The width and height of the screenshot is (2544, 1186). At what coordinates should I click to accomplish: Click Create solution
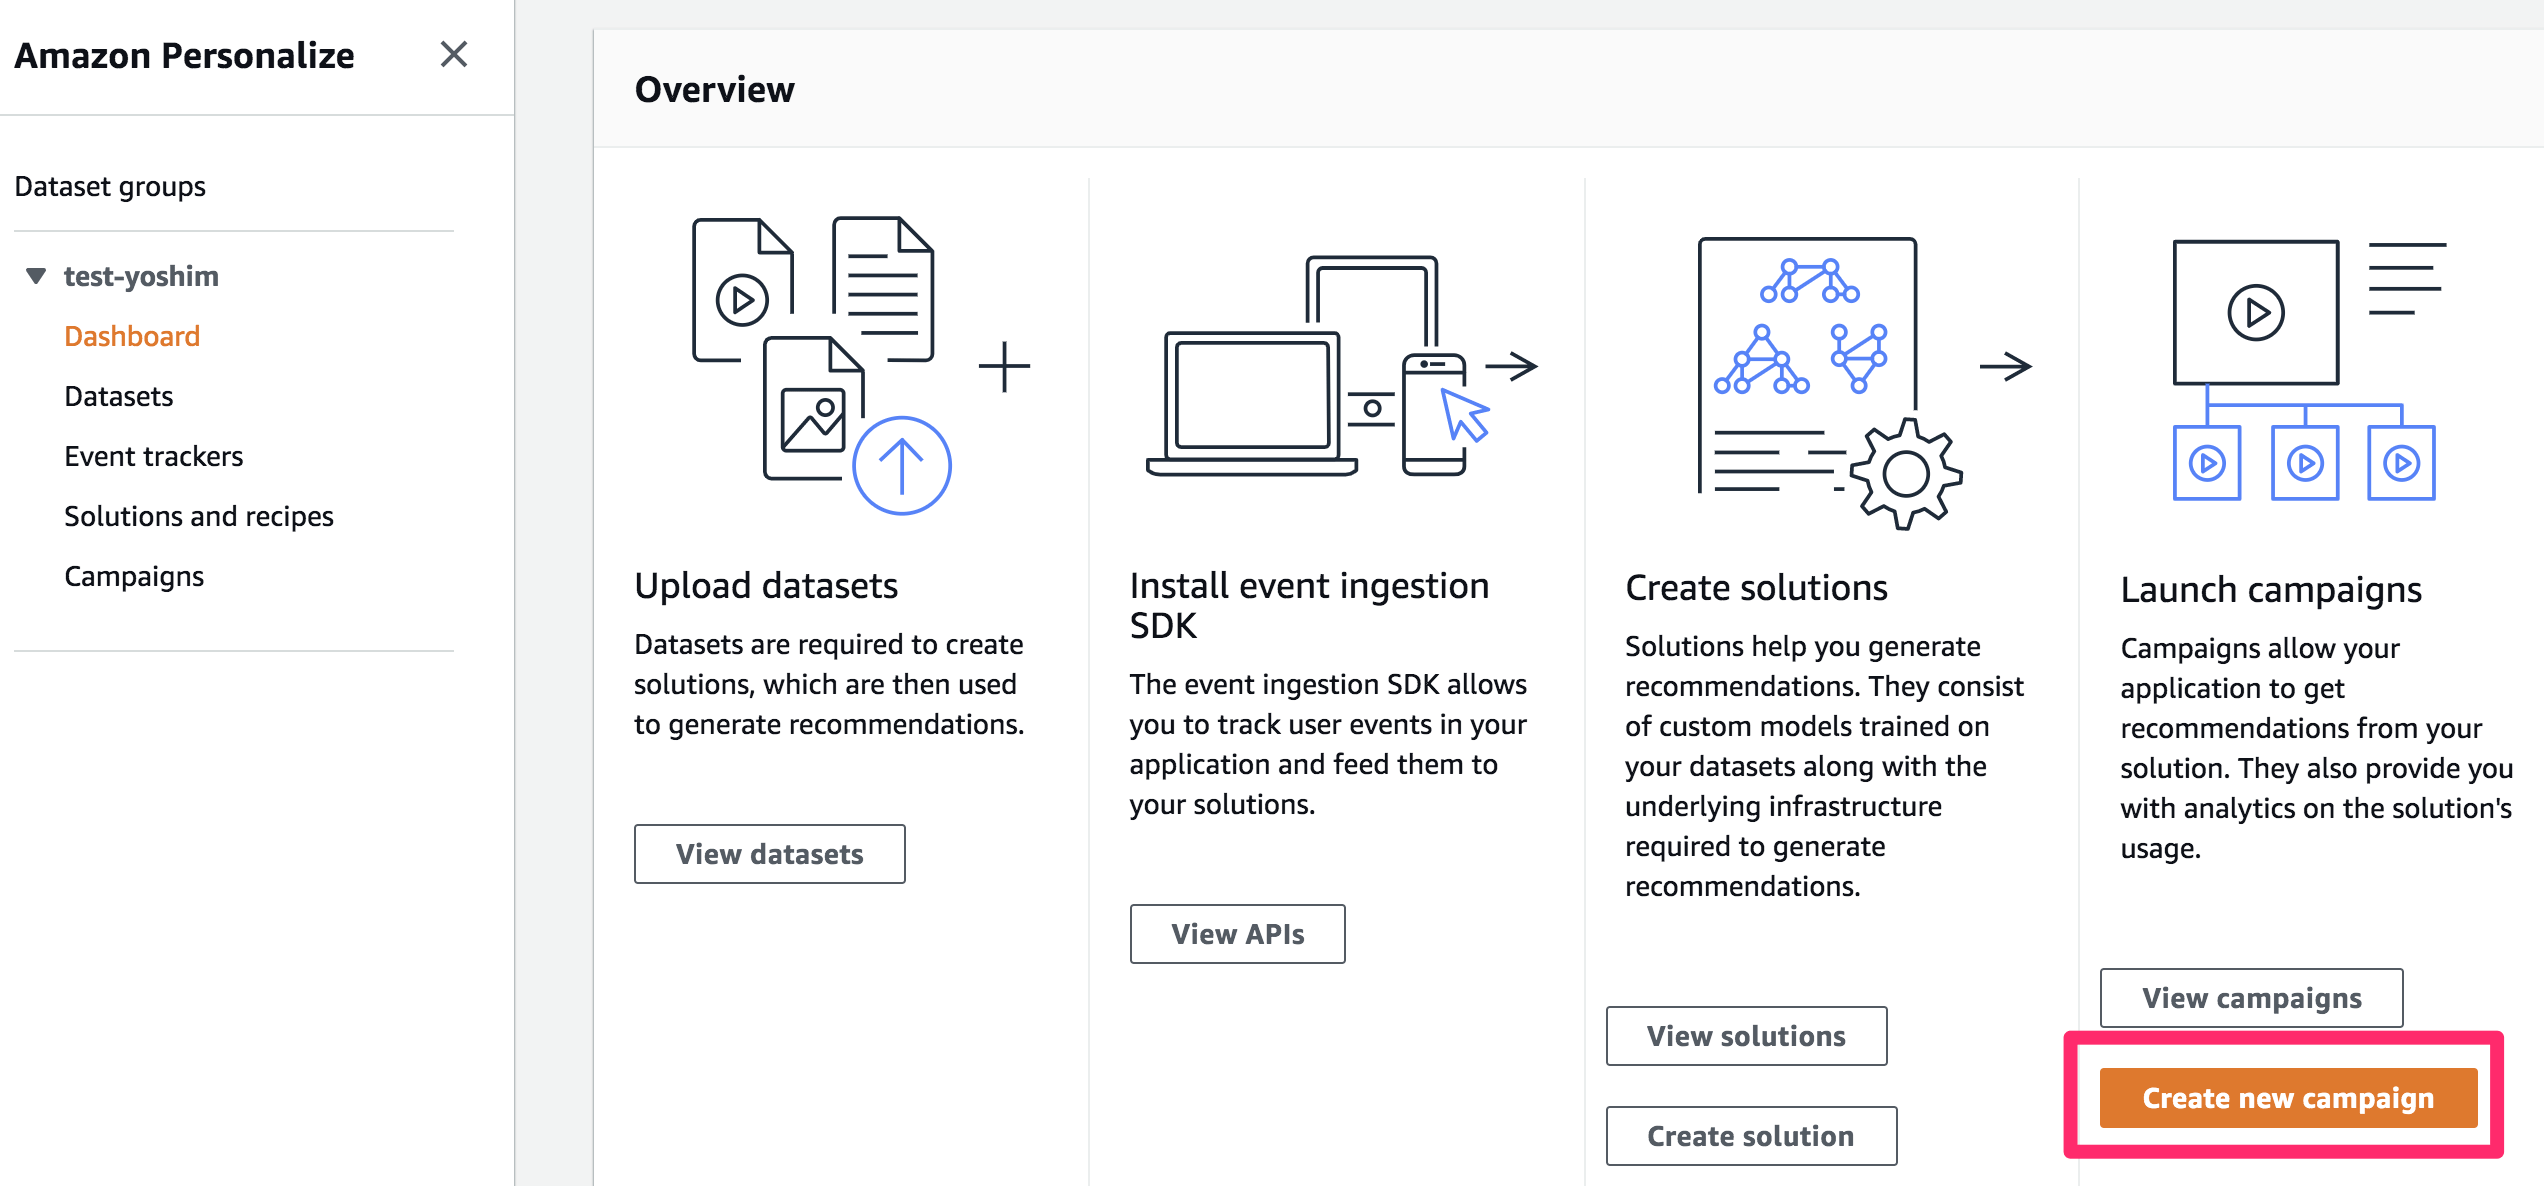[1750, 1135]
